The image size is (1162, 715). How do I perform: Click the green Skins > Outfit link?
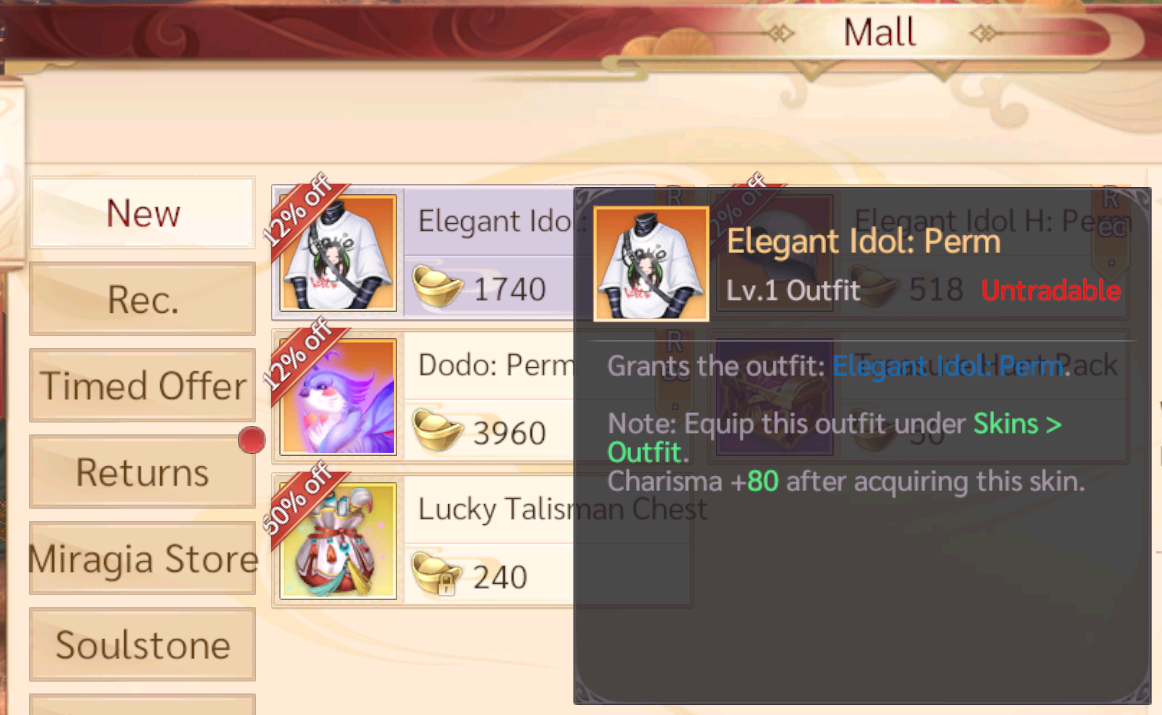(x=834, y=438)
